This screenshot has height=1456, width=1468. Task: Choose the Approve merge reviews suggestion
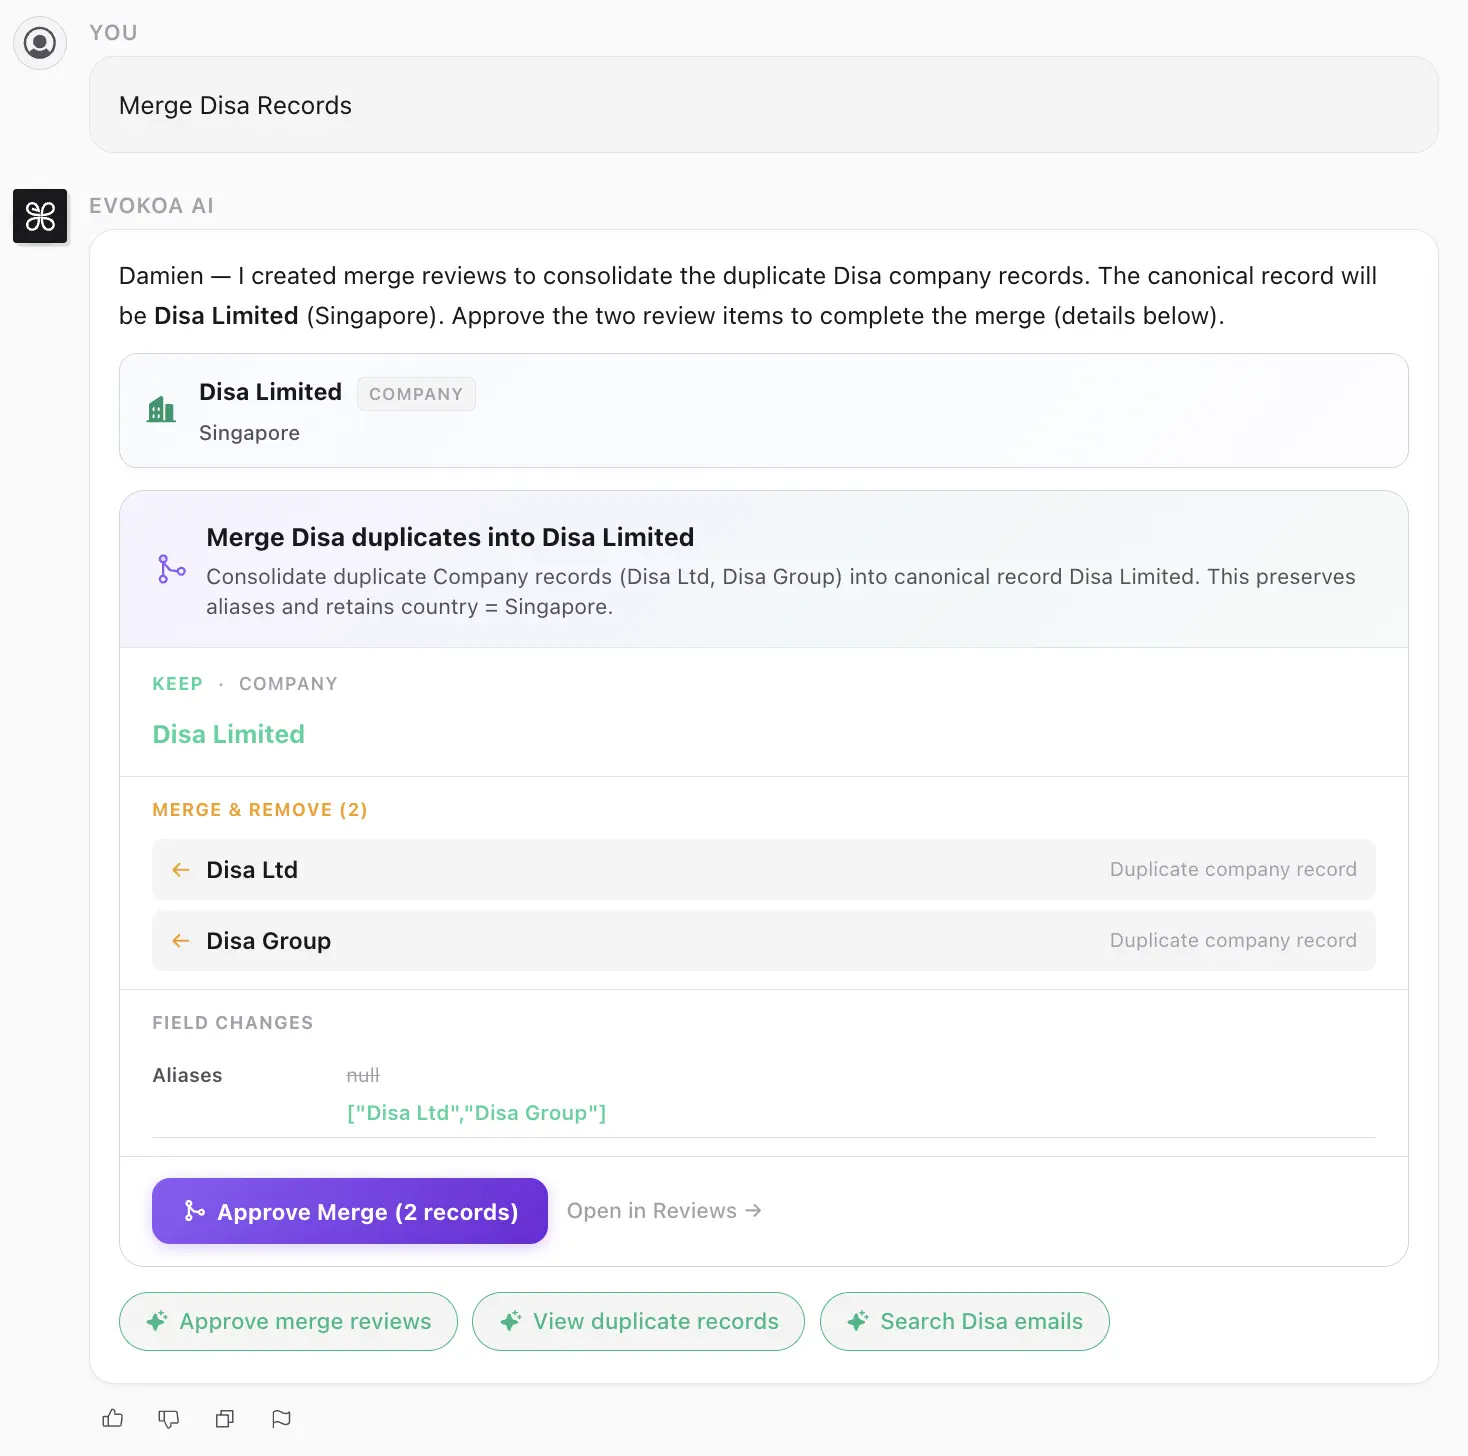coord(288,1321)
